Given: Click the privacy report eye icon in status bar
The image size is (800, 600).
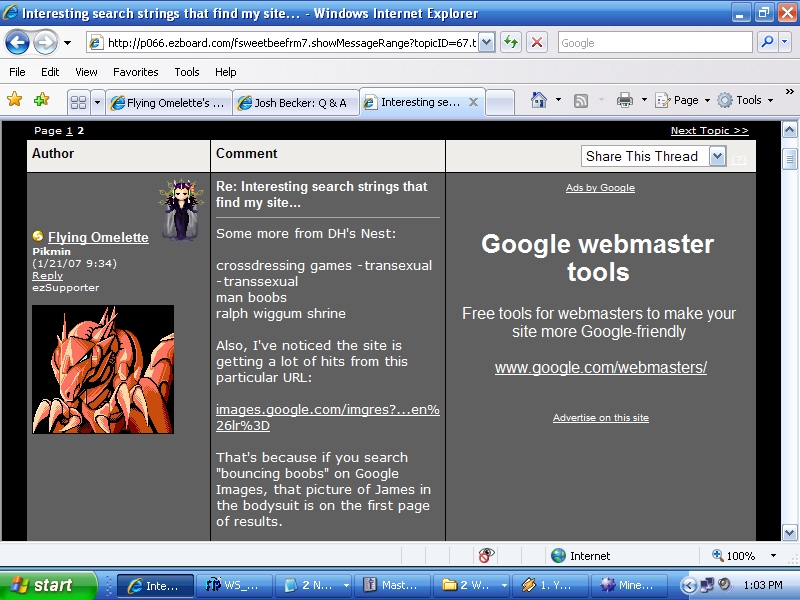Looking at the screenshot, I should [486, 555].
